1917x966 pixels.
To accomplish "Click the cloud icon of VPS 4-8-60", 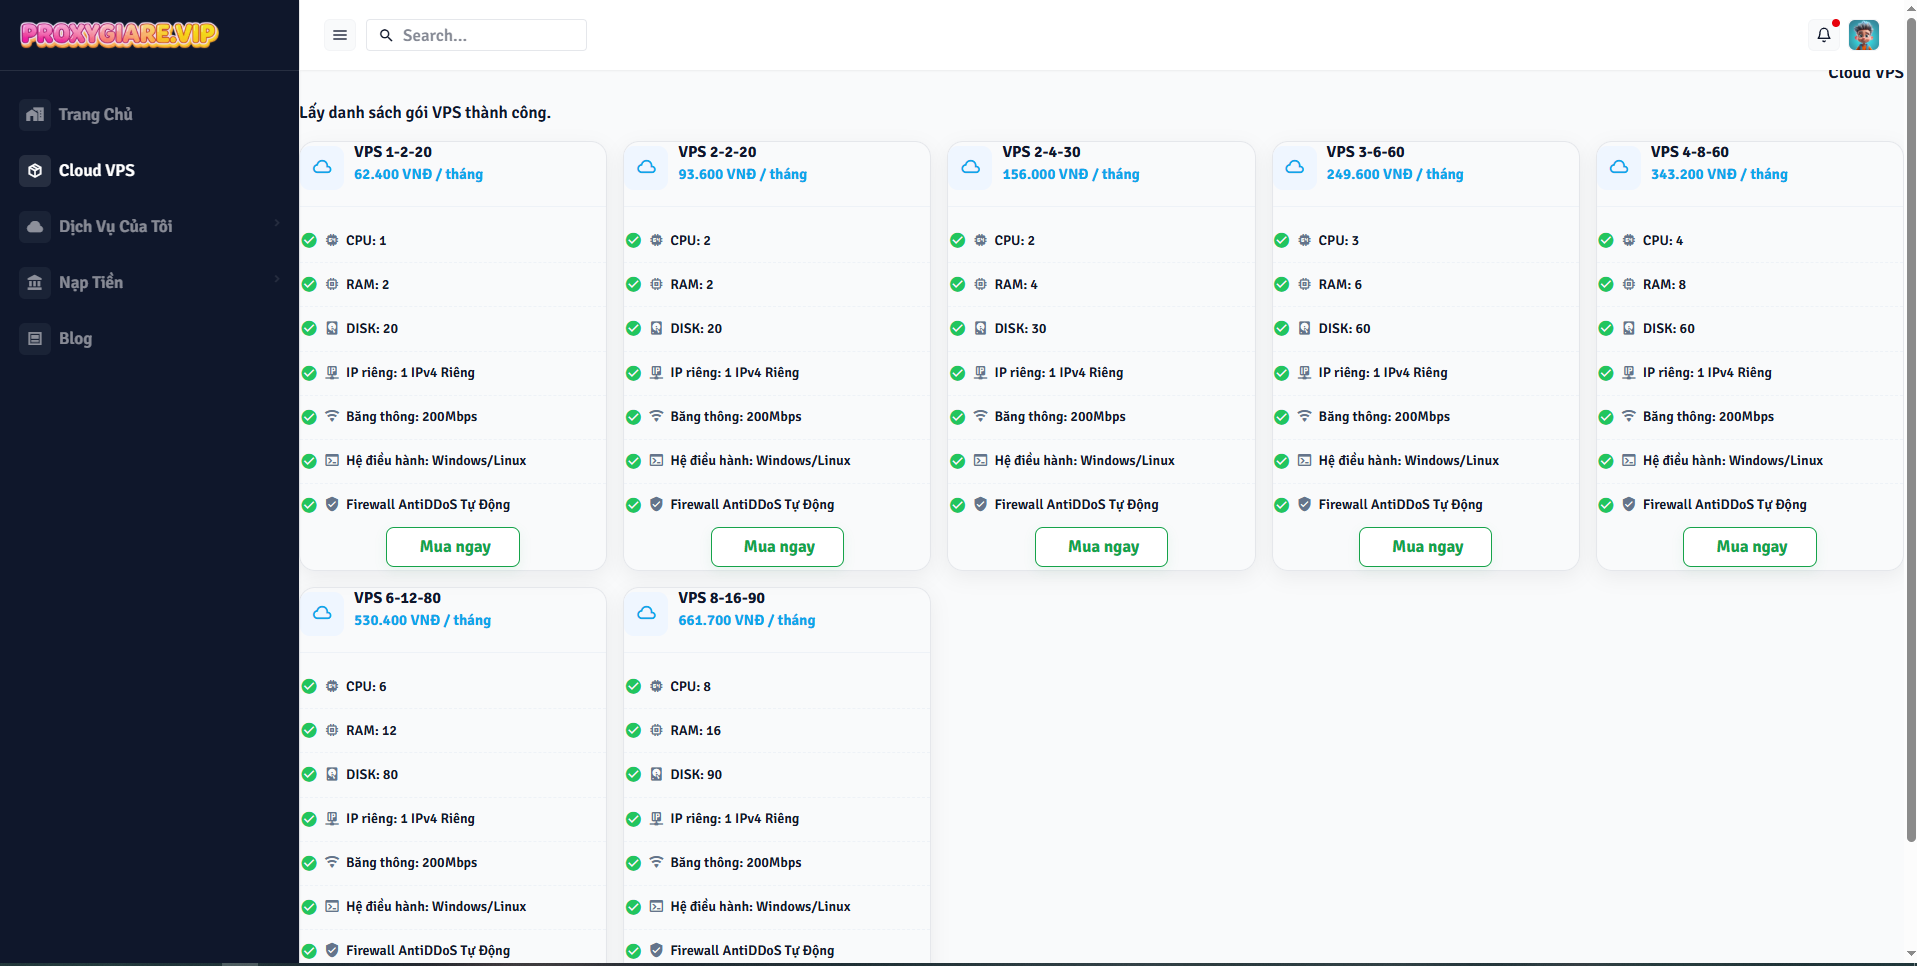I will click(x=1619, y=167).
